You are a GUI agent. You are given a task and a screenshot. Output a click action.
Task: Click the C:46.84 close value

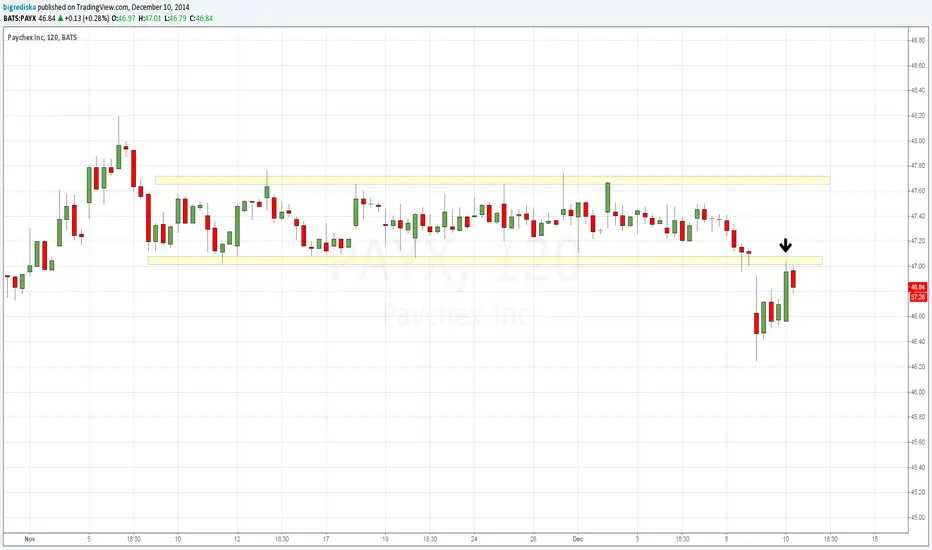pos(201,18)
